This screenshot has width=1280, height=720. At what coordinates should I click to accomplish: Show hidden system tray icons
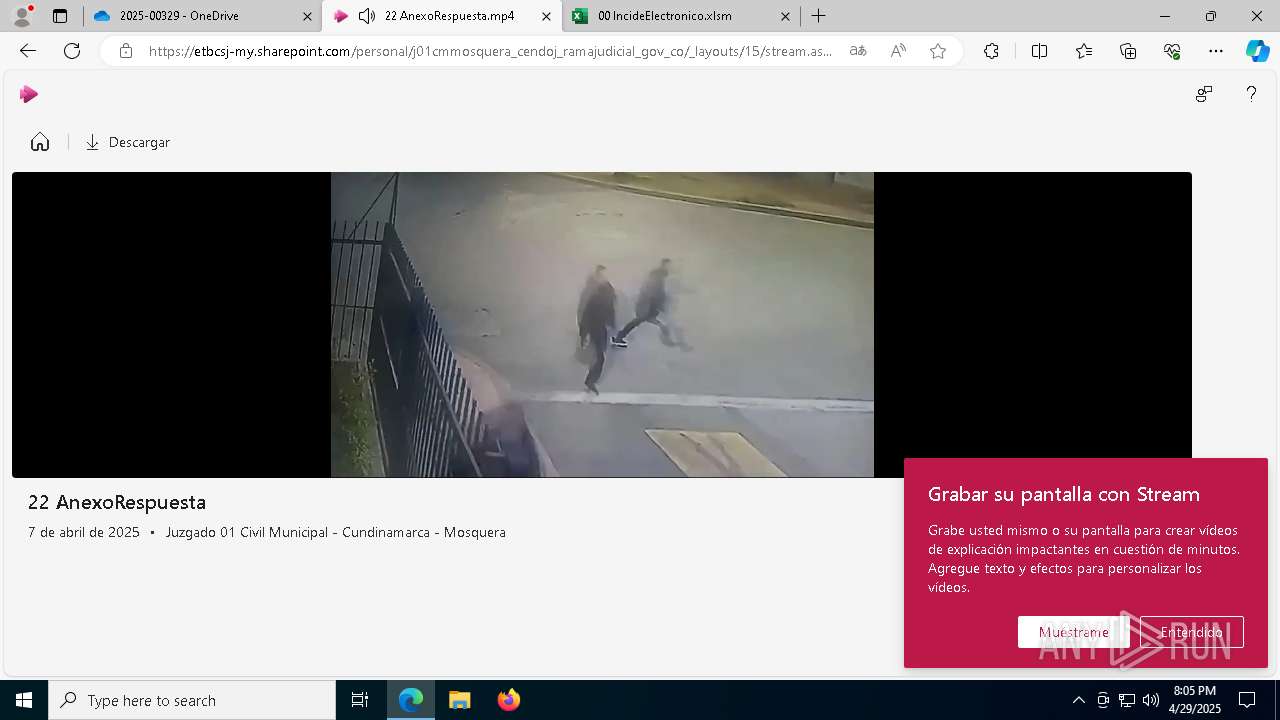(x=1078, y=700)
